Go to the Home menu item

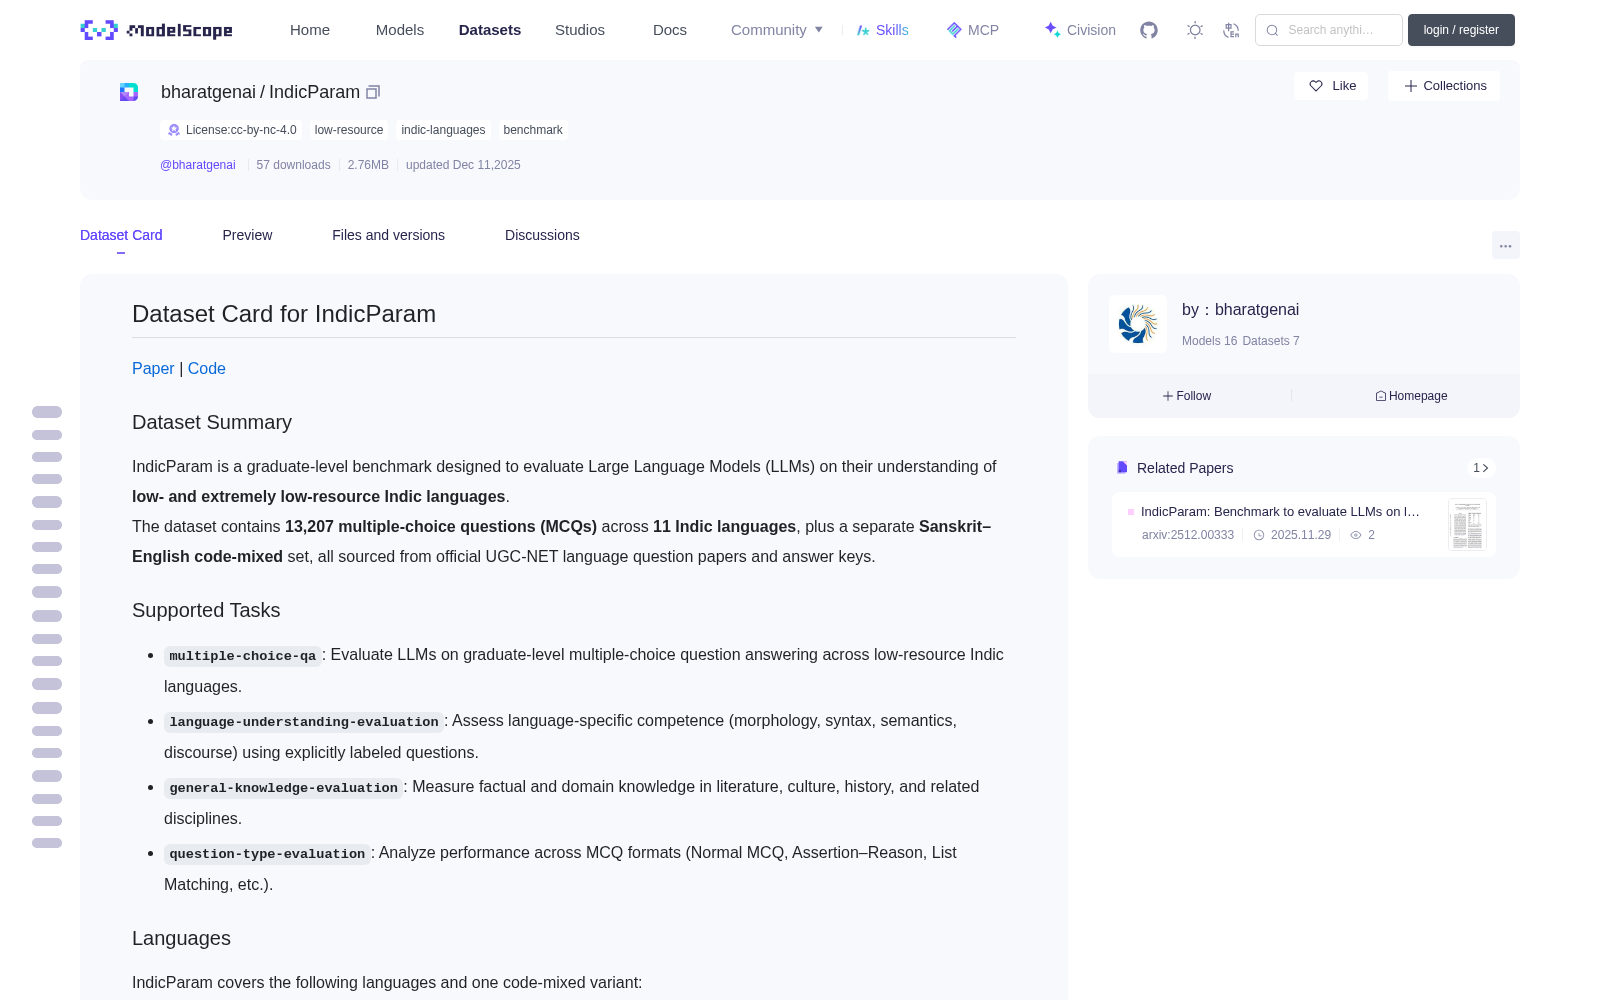point(310,30)
